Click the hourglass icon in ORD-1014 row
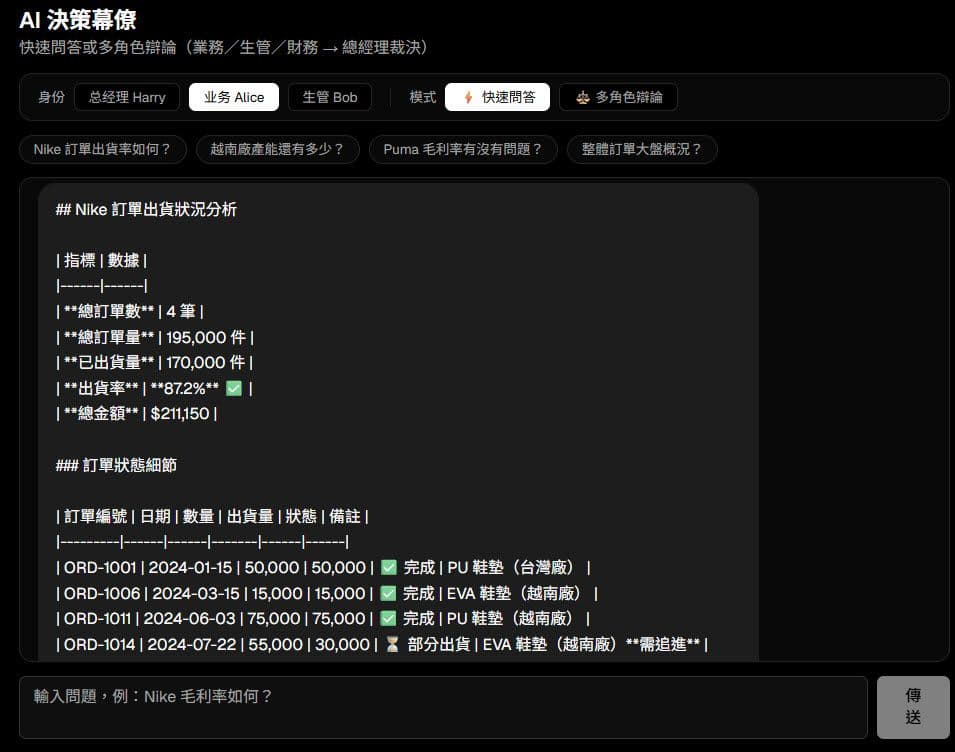The width and height of the screenshot is (955, 752). pos(392,644)
